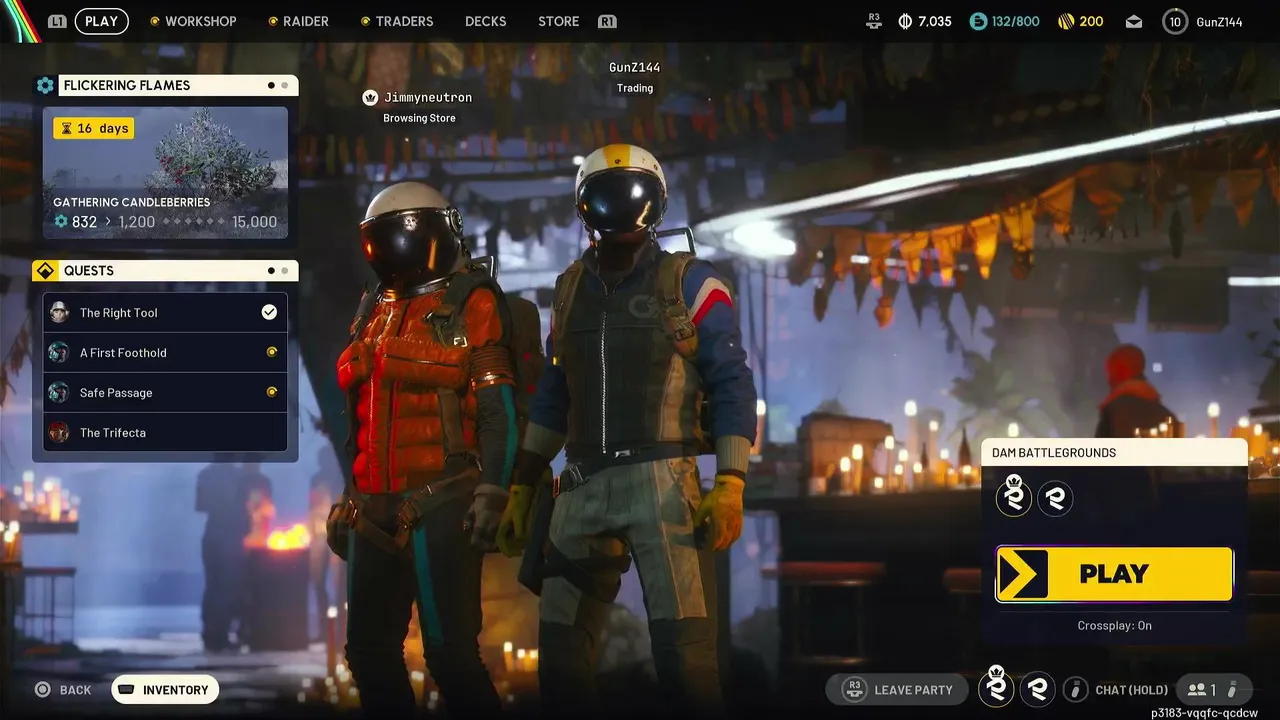Open CHAT (HOLD) label

[1131, 690]
